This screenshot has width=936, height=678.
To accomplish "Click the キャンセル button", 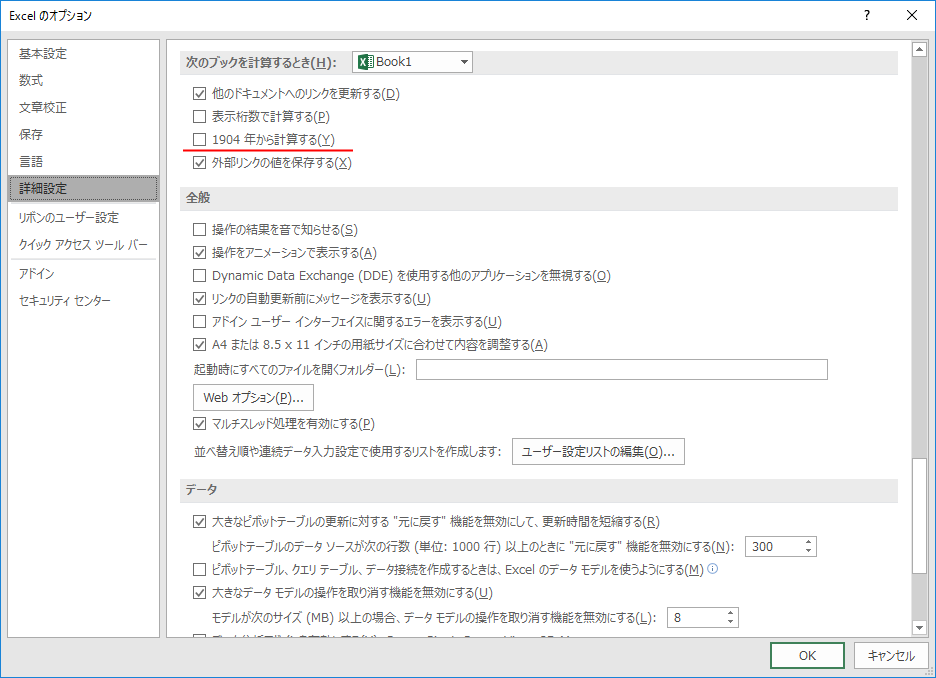I will coord(891,655).
